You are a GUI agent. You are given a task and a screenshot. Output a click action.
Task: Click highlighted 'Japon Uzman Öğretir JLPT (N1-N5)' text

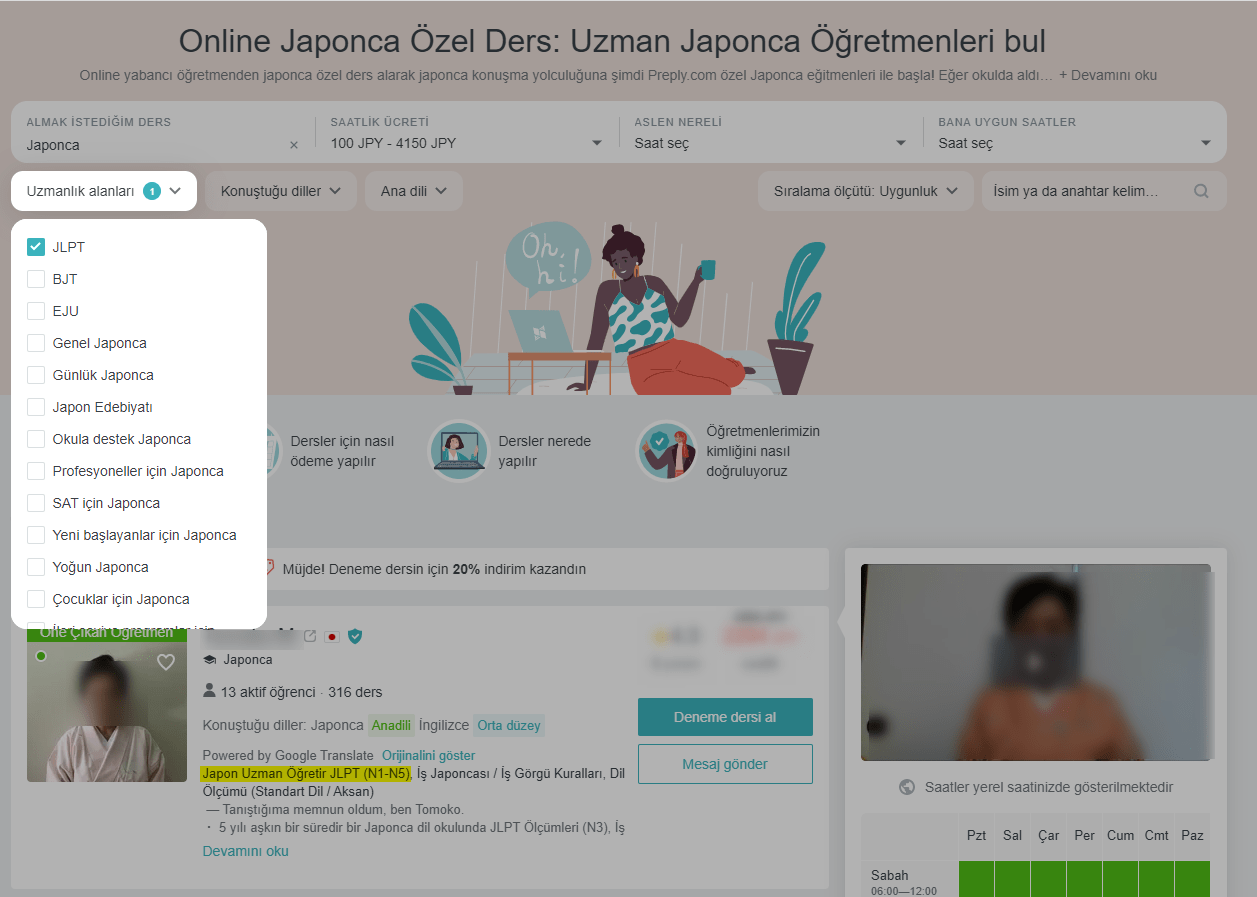[x=306, y=773]
